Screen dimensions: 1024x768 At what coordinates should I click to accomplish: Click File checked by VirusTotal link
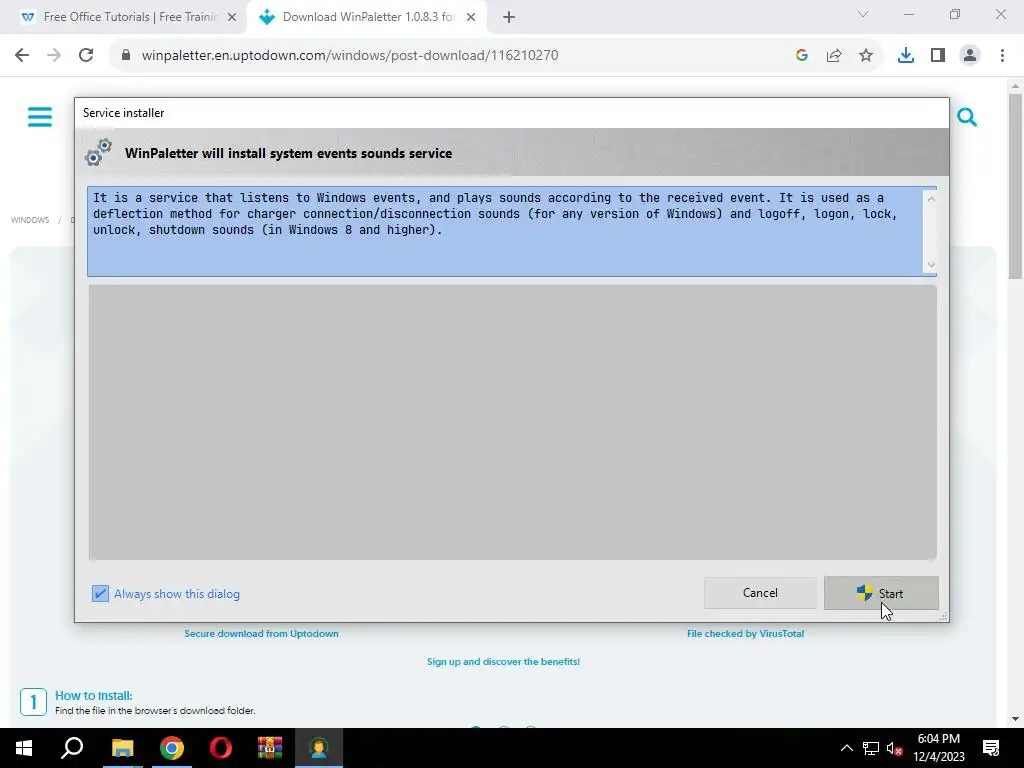click(x=745, y=633)
